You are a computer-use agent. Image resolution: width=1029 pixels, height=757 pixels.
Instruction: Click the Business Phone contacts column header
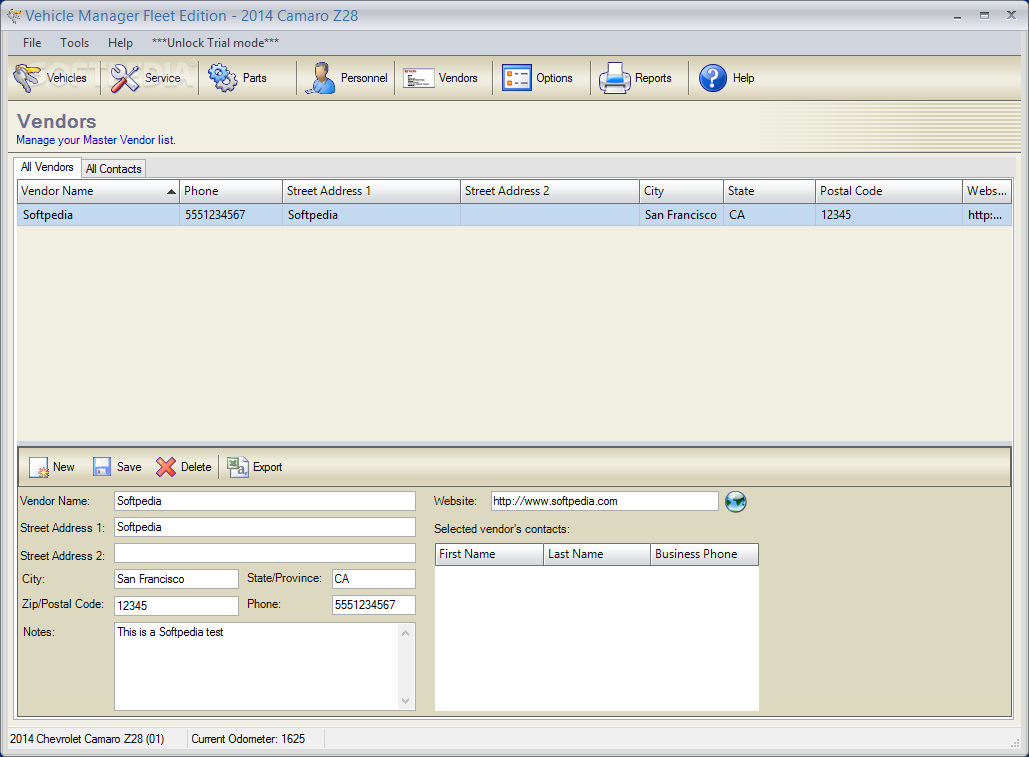click(x=704, y=554)
